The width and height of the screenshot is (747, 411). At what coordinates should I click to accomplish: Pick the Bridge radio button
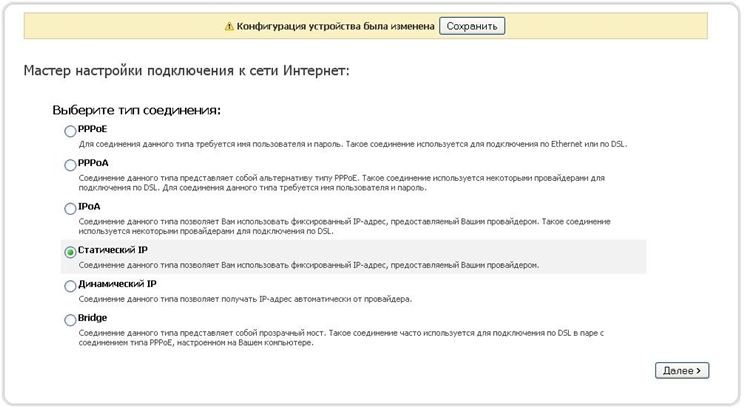point(70,320)
